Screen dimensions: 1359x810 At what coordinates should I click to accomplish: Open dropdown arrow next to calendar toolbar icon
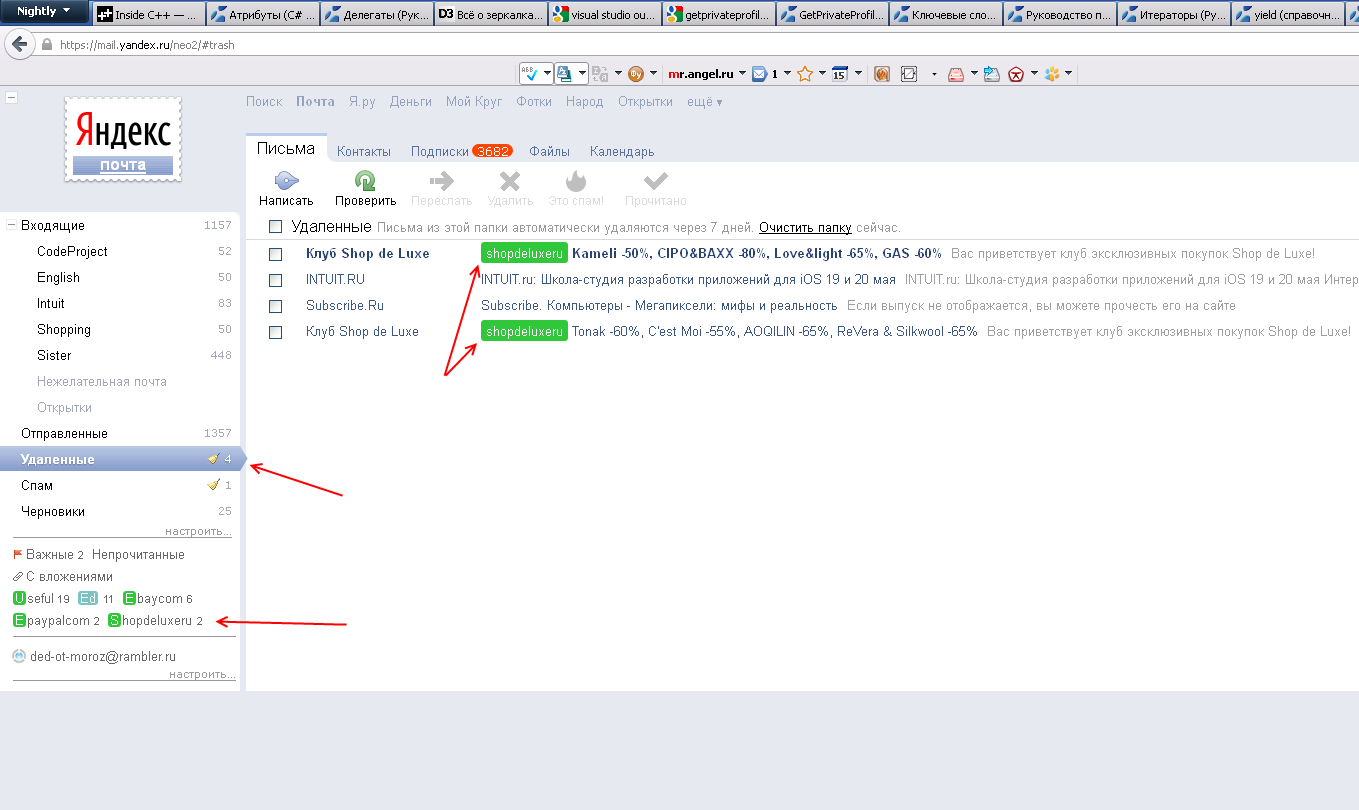tap(857, 74)
